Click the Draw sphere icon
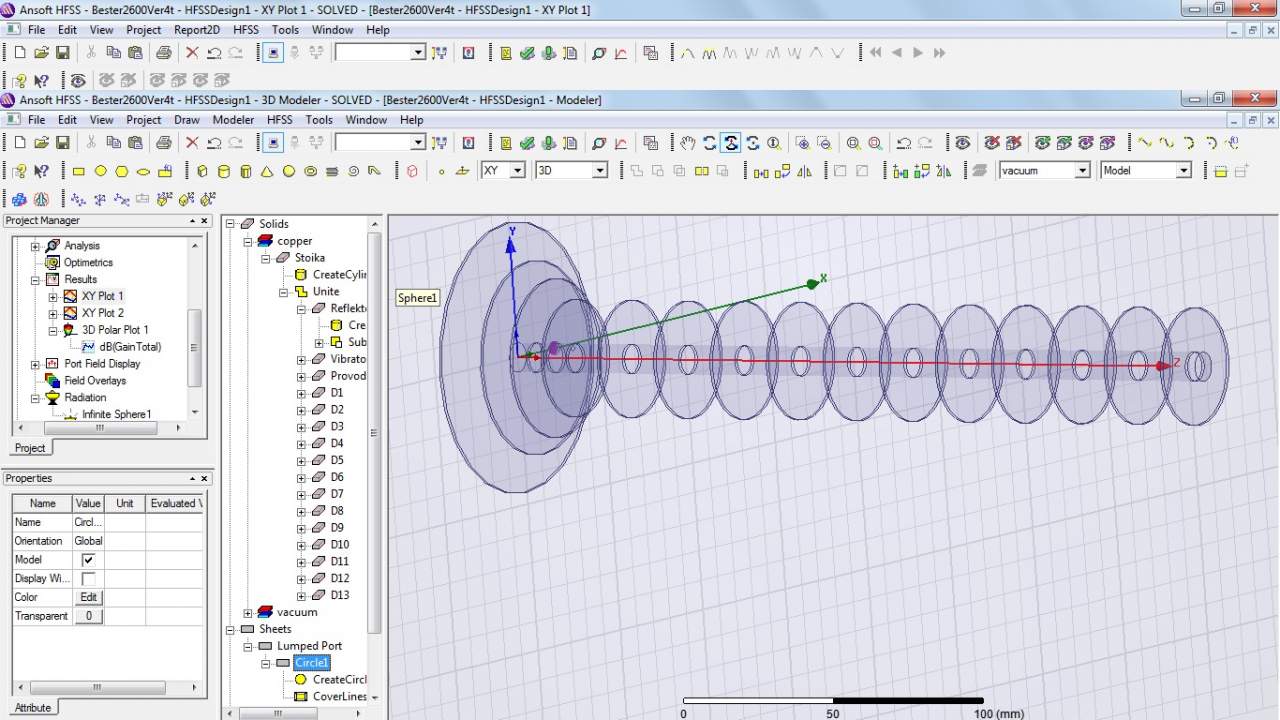This screenshot has width=1280, height=720. [289, 171]
